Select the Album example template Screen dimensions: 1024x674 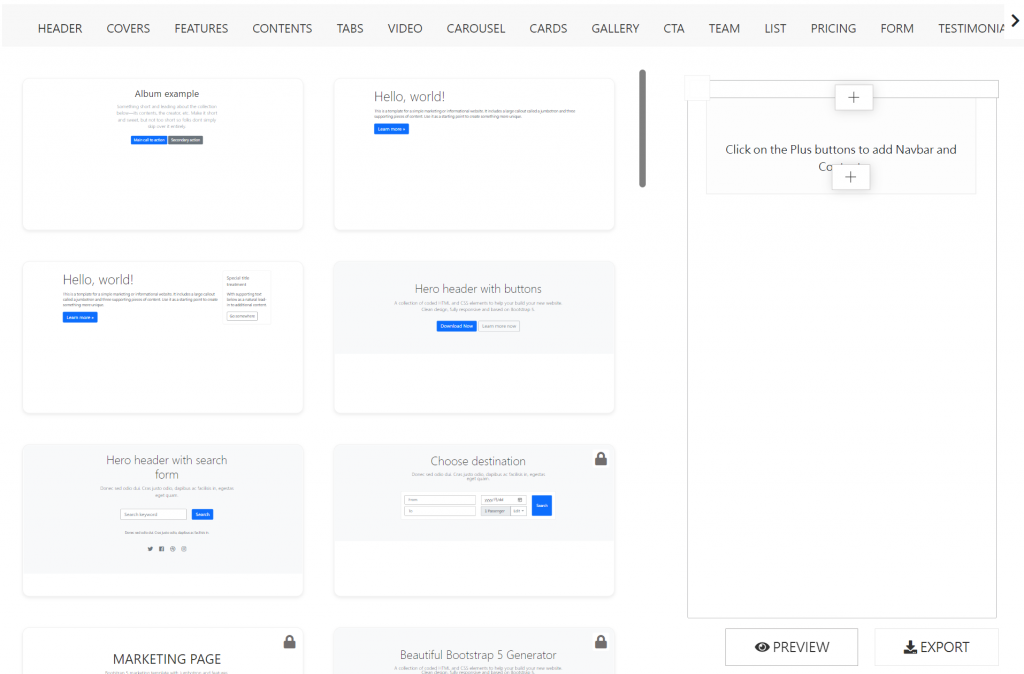click(x=163, y=154)
